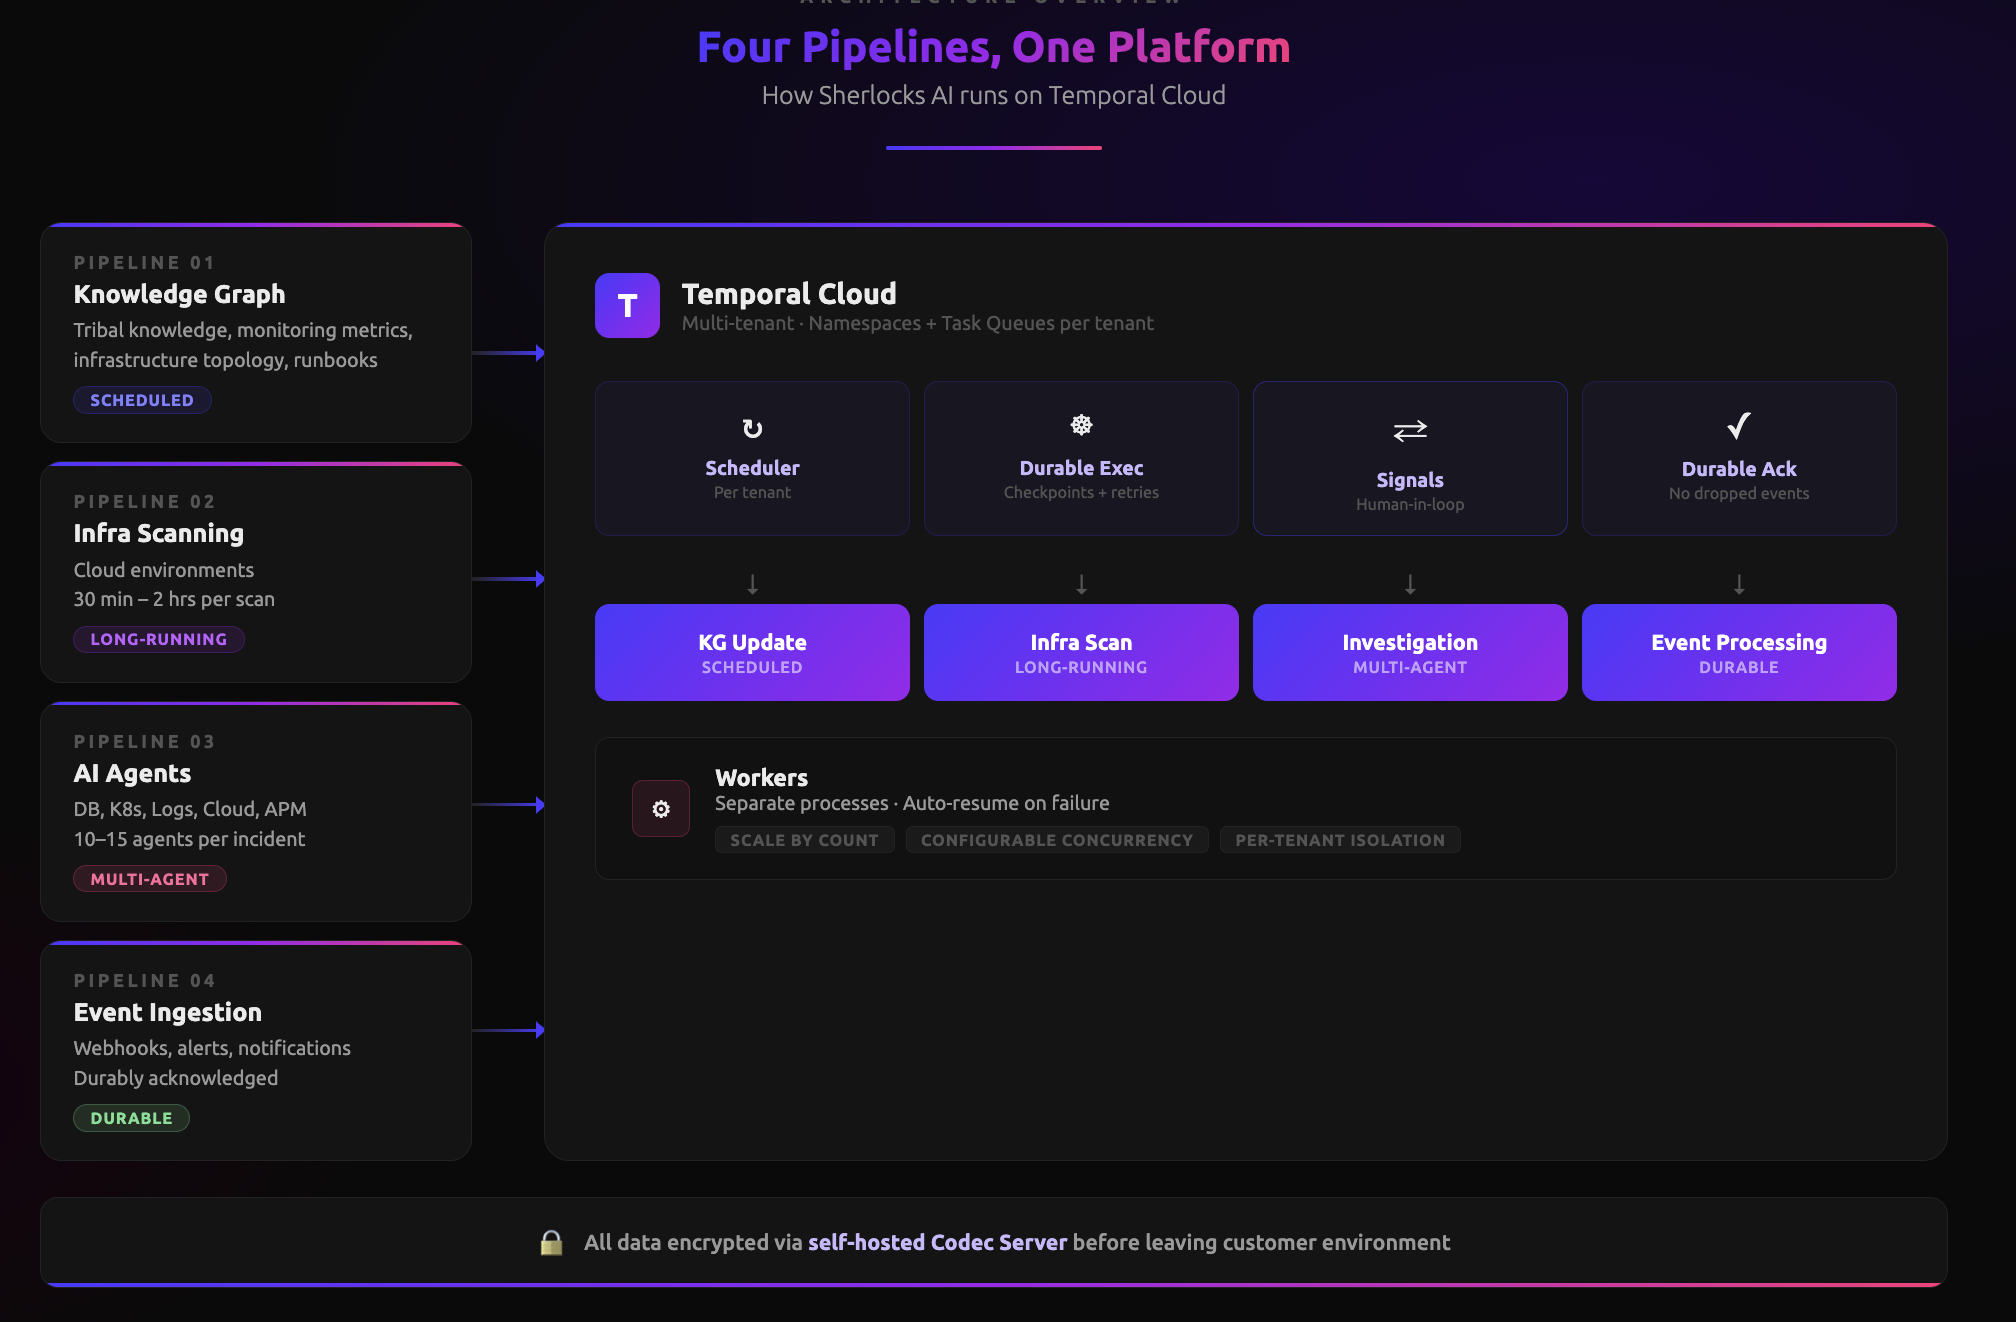
Task: Click the Durable Ack checkmark icon
Action: 1739,426
